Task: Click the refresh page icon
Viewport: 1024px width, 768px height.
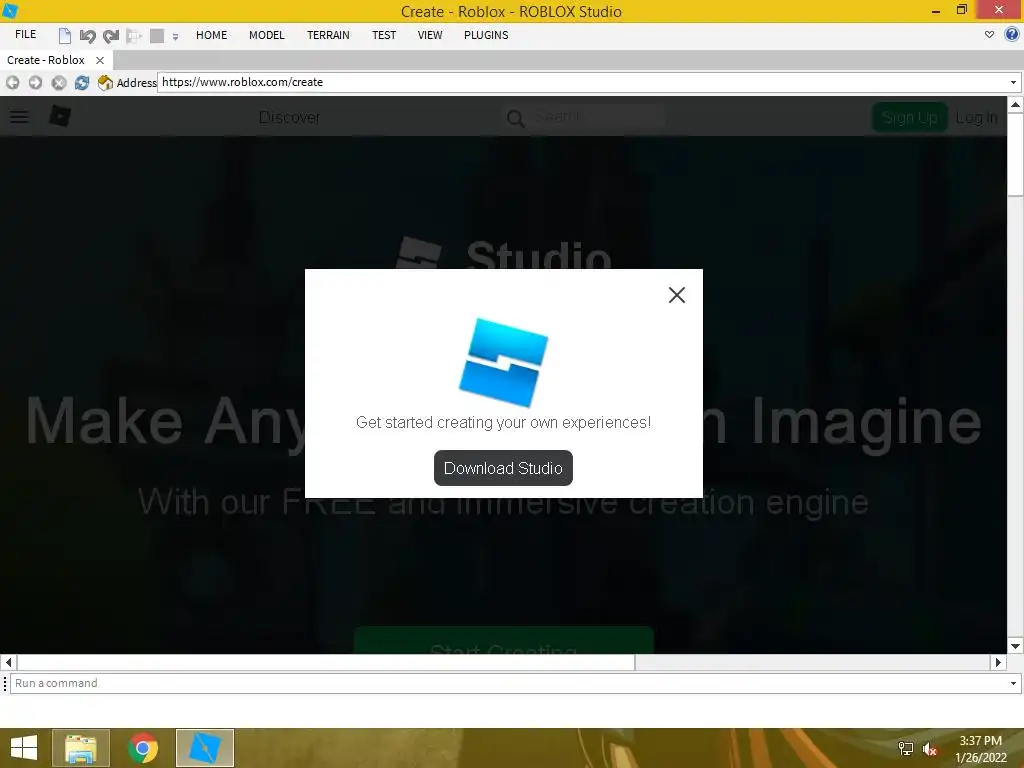Action: pyautogui.click(x=82, y=82)
